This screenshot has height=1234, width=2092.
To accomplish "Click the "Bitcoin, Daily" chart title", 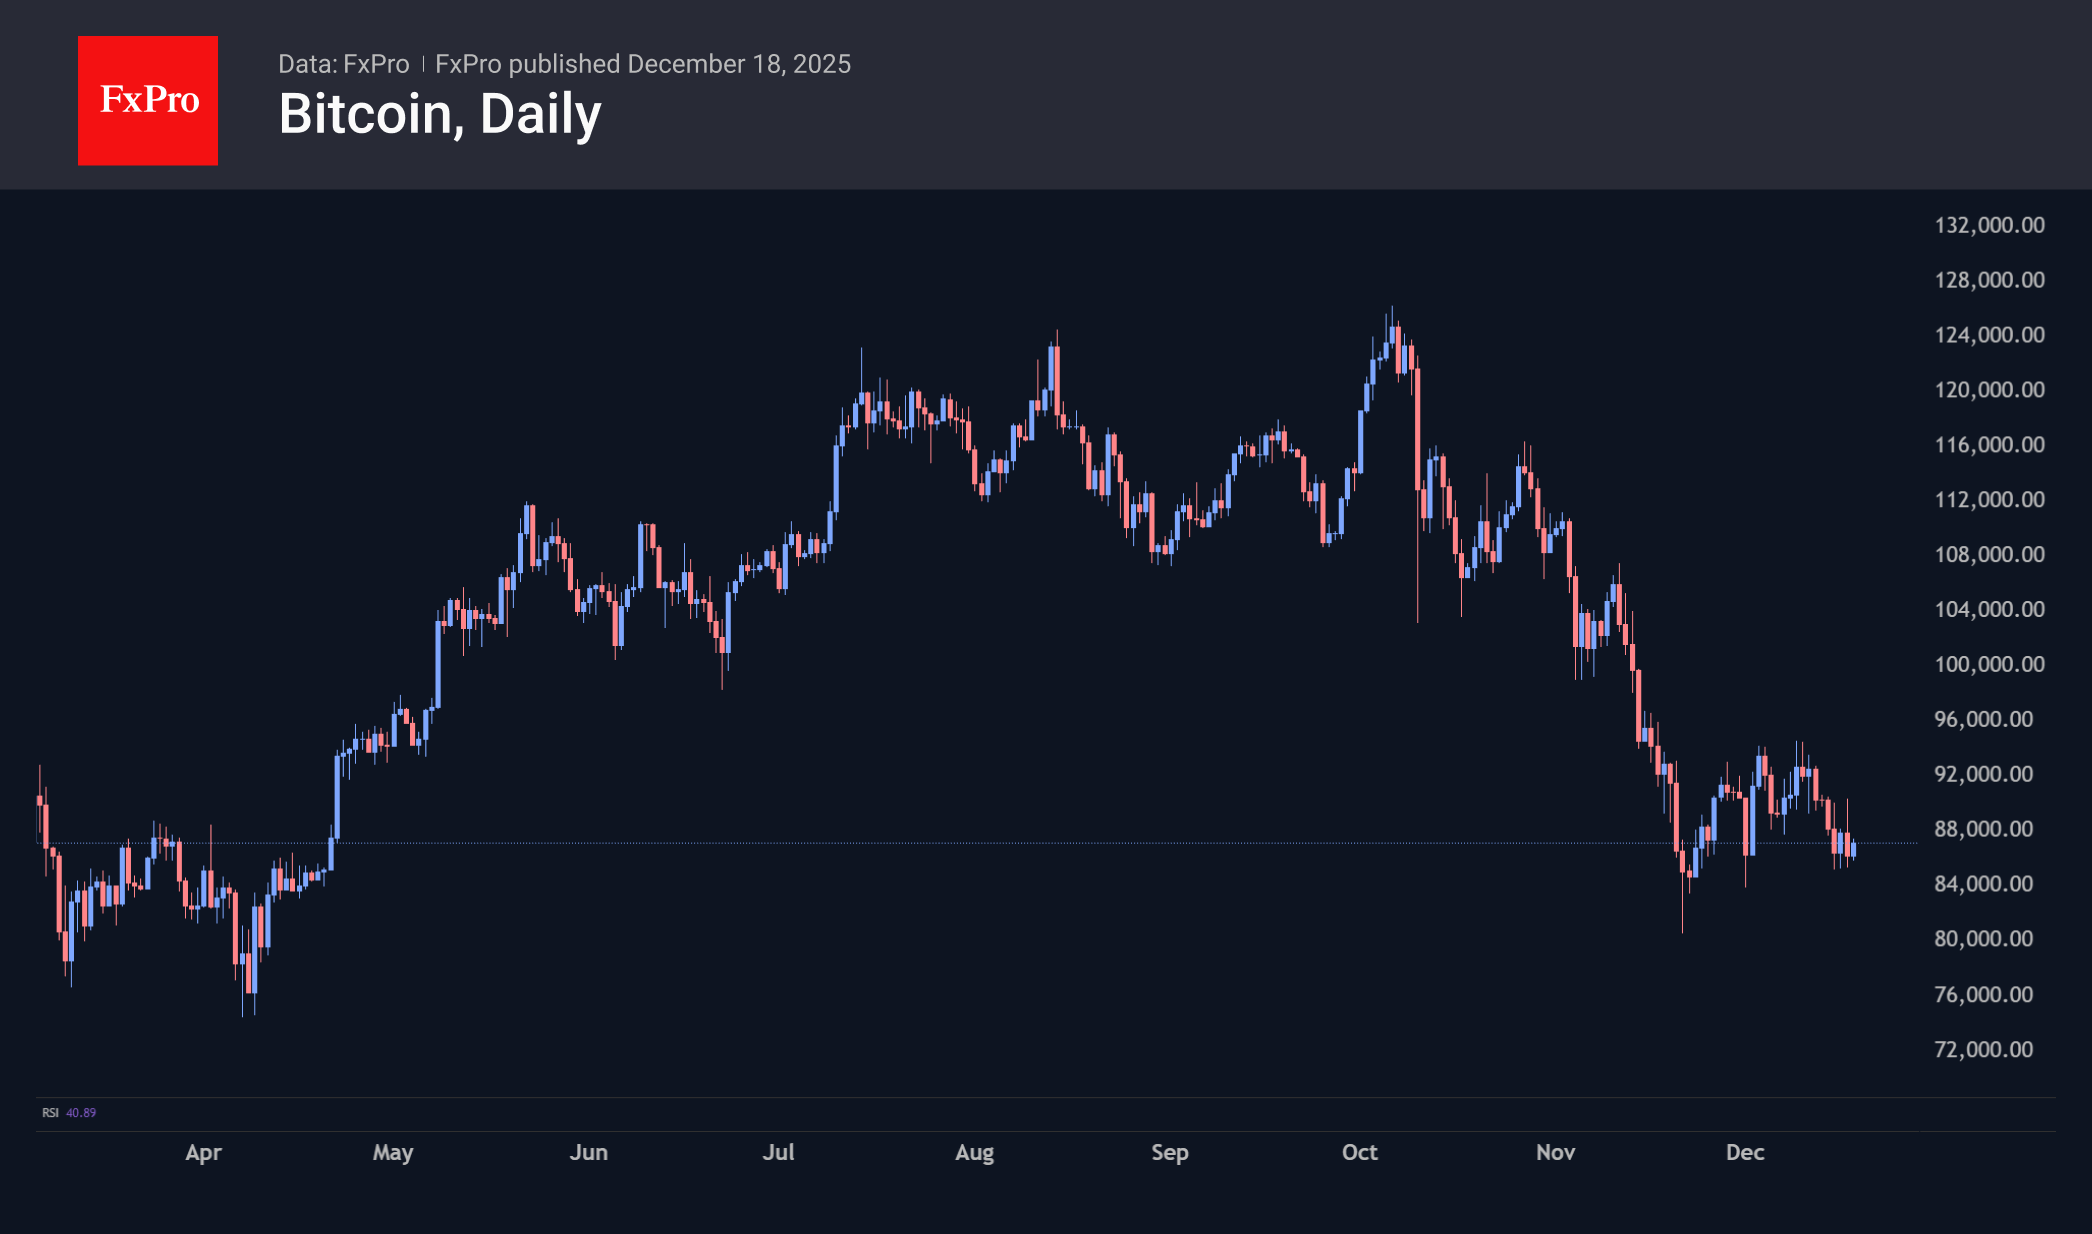I will coord(440,114).
